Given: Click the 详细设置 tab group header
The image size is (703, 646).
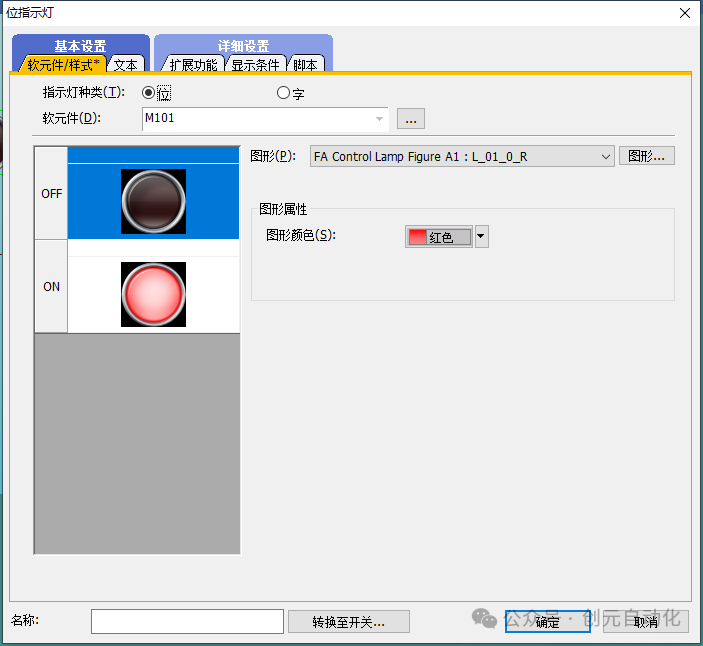Looking at the screenshot, I should coord(243,45).
